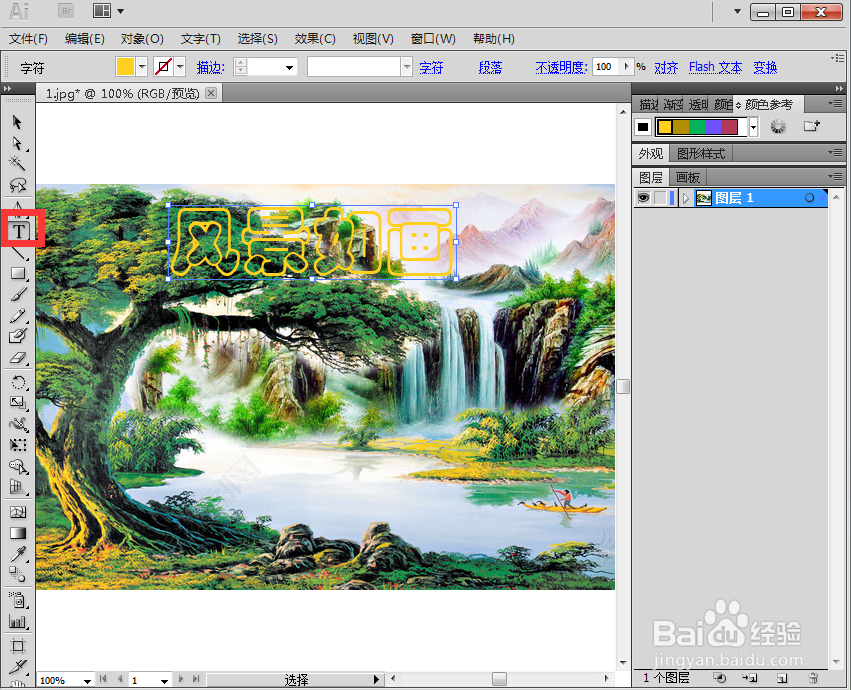Screen dimensions: 851x690
Task: Click Flash 文本 link
Action: pos(715,67)
